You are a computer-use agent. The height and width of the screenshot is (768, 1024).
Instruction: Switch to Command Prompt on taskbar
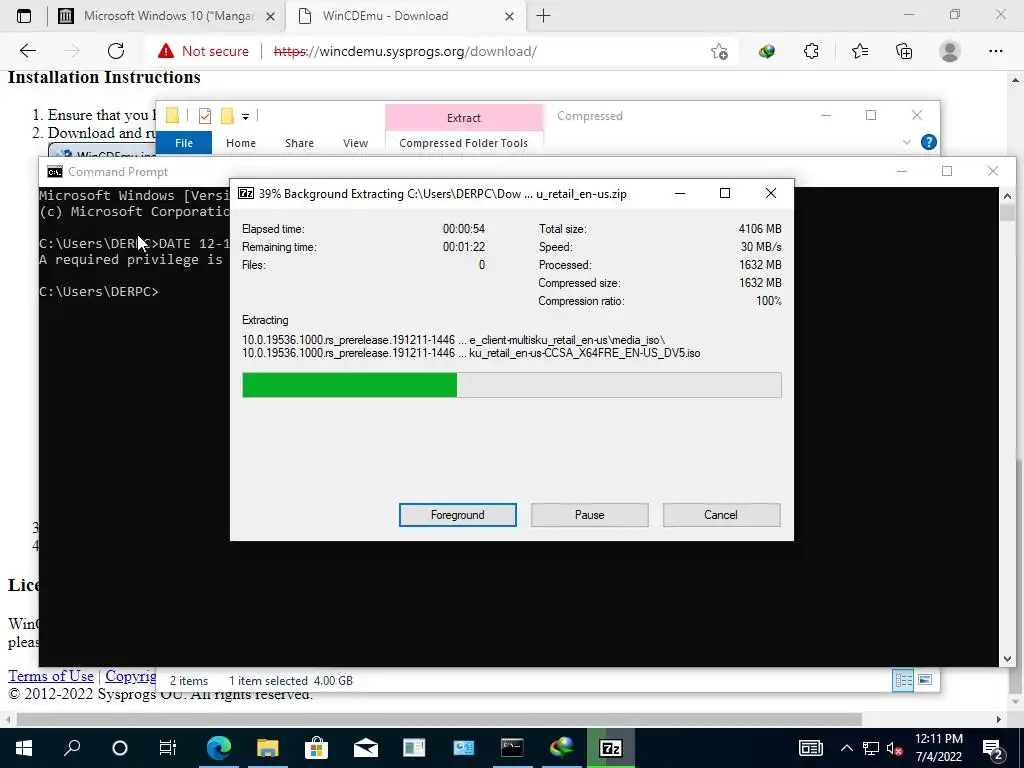click(x=512, y=748)
